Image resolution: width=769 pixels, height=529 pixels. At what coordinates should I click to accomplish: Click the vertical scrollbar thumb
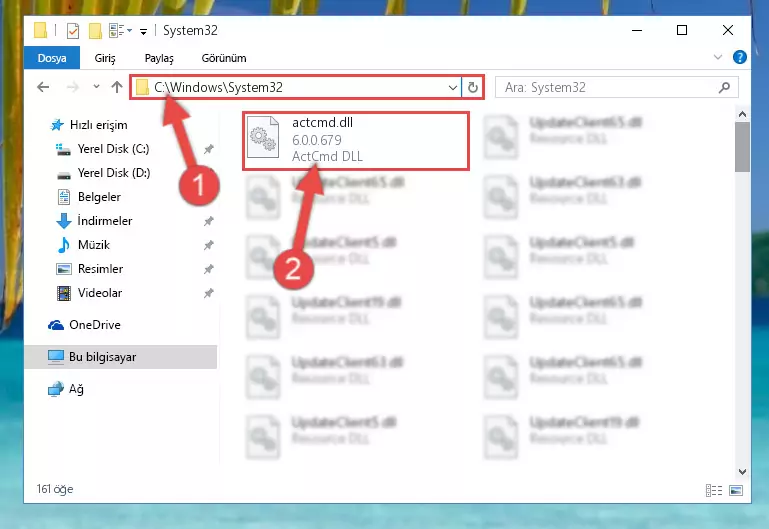point(743,147)
